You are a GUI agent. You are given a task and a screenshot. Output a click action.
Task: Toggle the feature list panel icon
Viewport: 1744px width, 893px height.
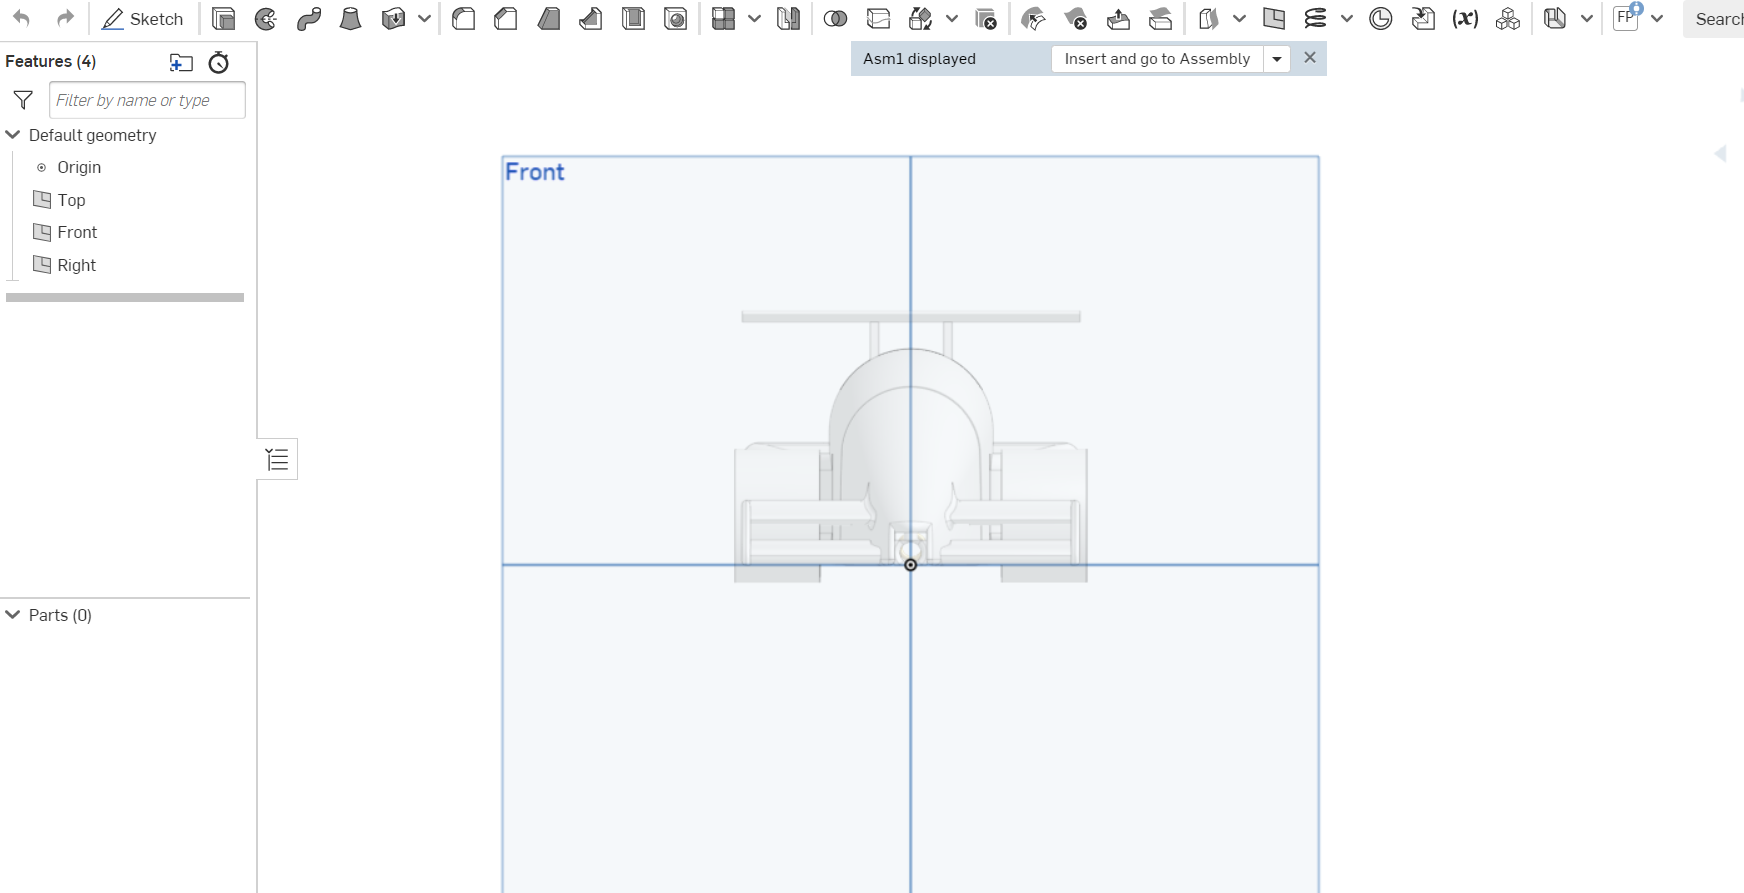point(277,459)
